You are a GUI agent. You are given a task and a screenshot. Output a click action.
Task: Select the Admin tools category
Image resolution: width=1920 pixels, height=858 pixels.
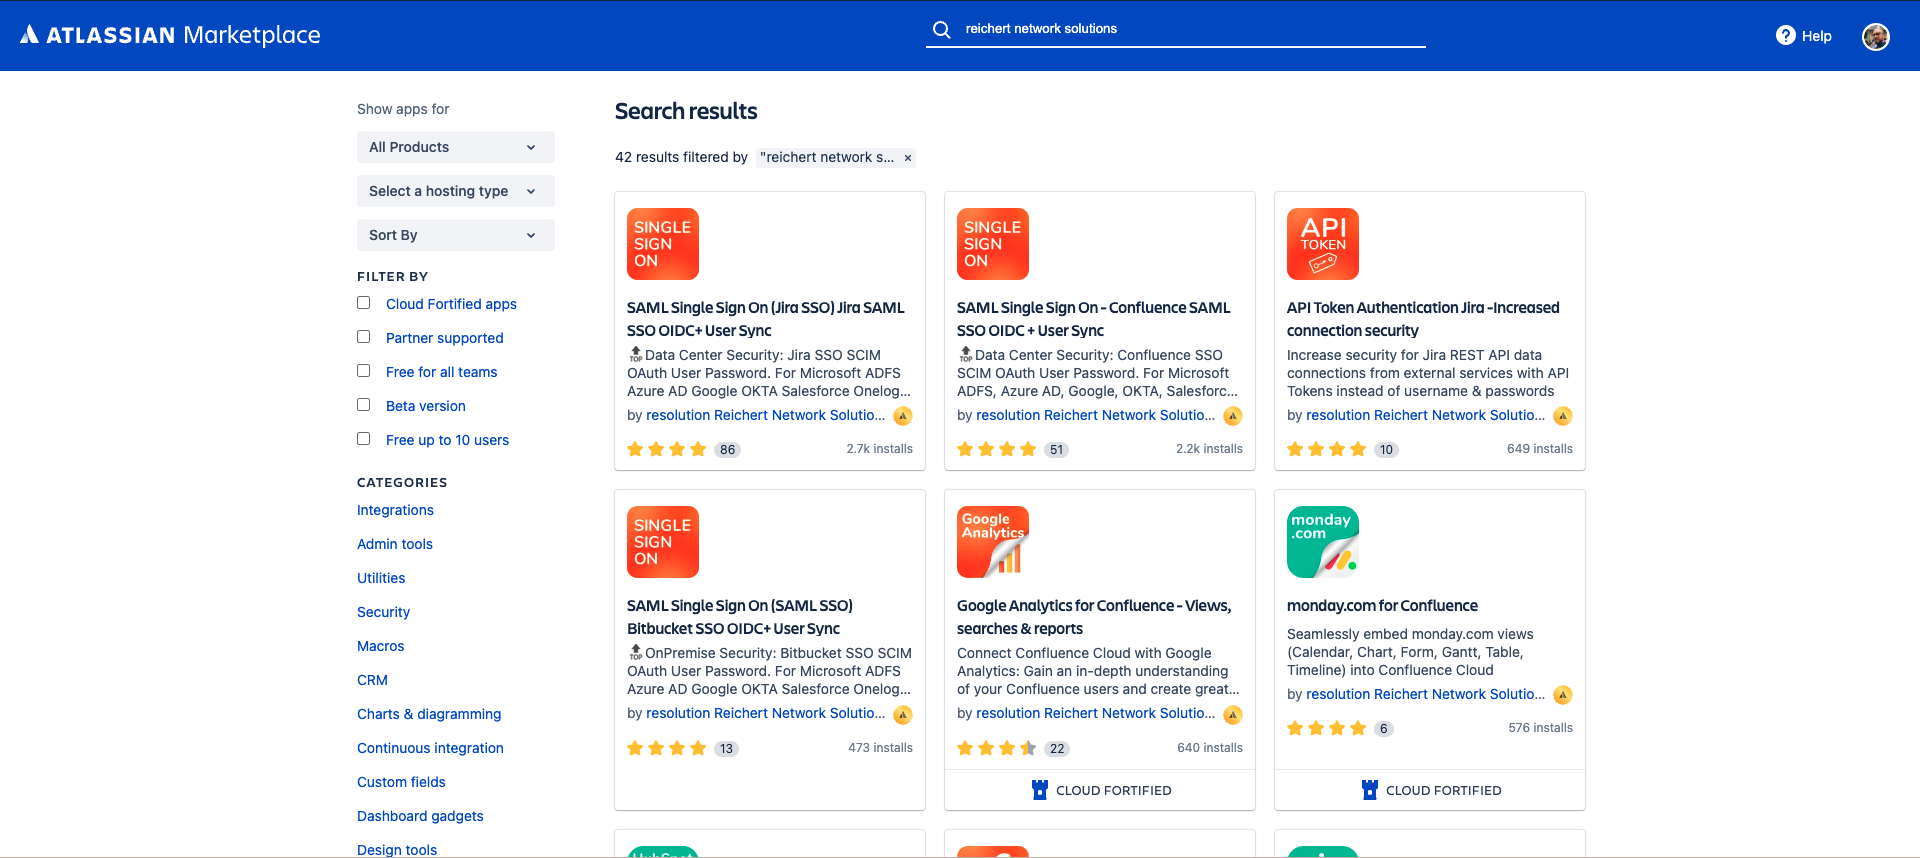tap(395, 544)
